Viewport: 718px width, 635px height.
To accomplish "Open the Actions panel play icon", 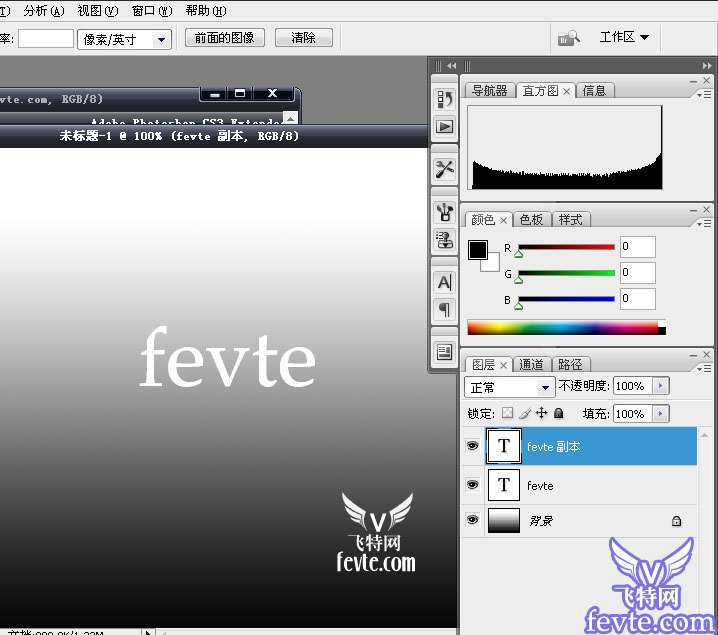I will (444, 126).
